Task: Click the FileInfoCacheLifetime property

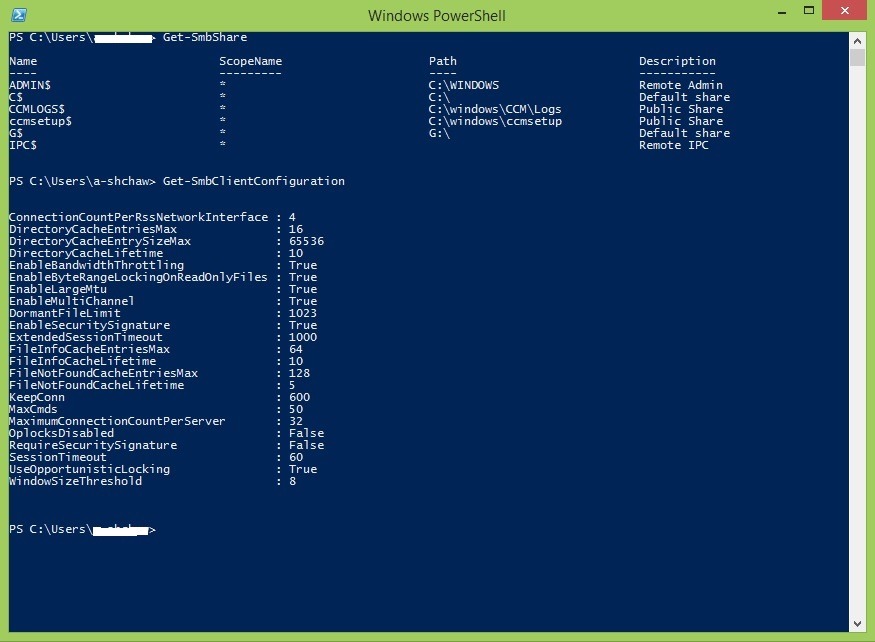Action: tap(83, 361)
